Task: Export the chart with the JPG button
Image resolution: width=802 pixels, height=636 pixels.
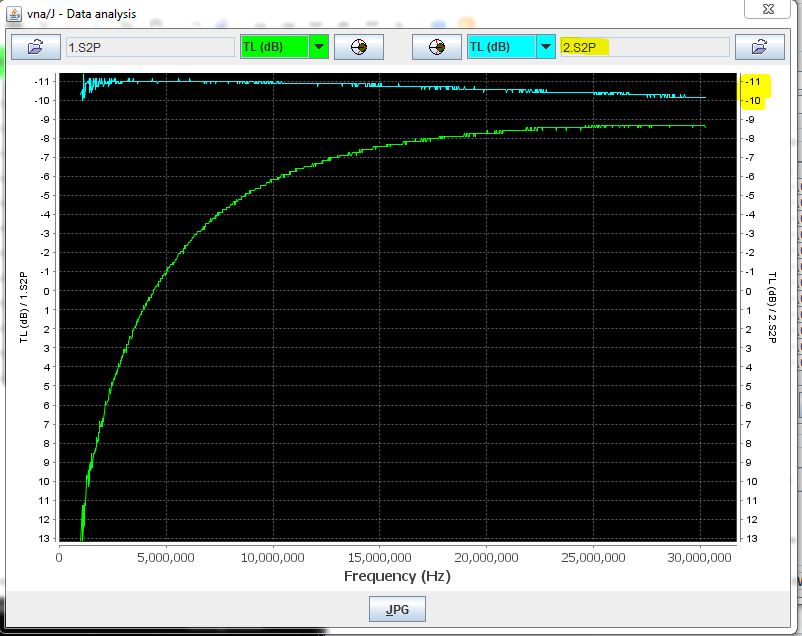Action: tap(397, 609)
